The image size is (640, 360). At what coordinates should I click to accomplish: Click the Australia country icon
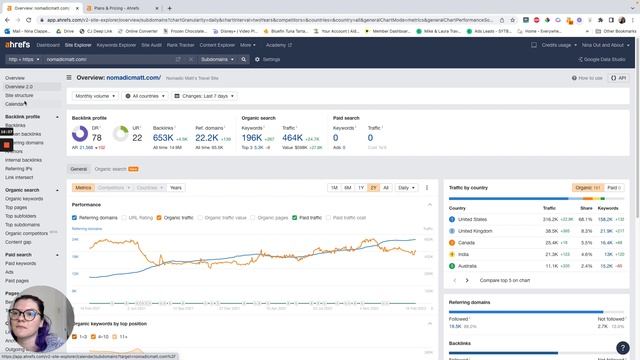pyautogui.click(x=452, y=266)
